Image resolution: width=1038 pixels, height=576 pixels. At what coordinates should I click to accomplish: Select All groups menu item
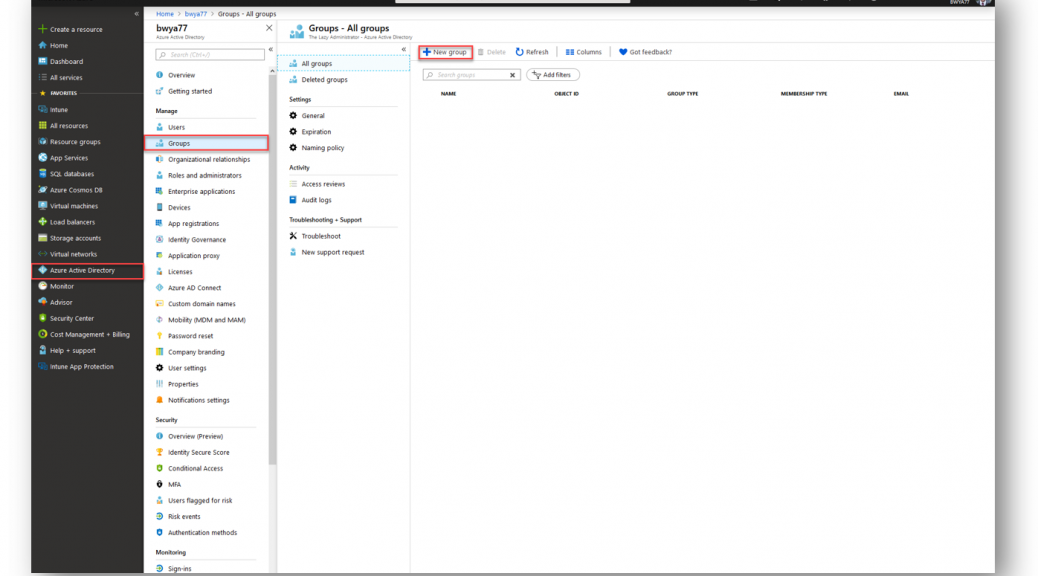click(344, 64)
